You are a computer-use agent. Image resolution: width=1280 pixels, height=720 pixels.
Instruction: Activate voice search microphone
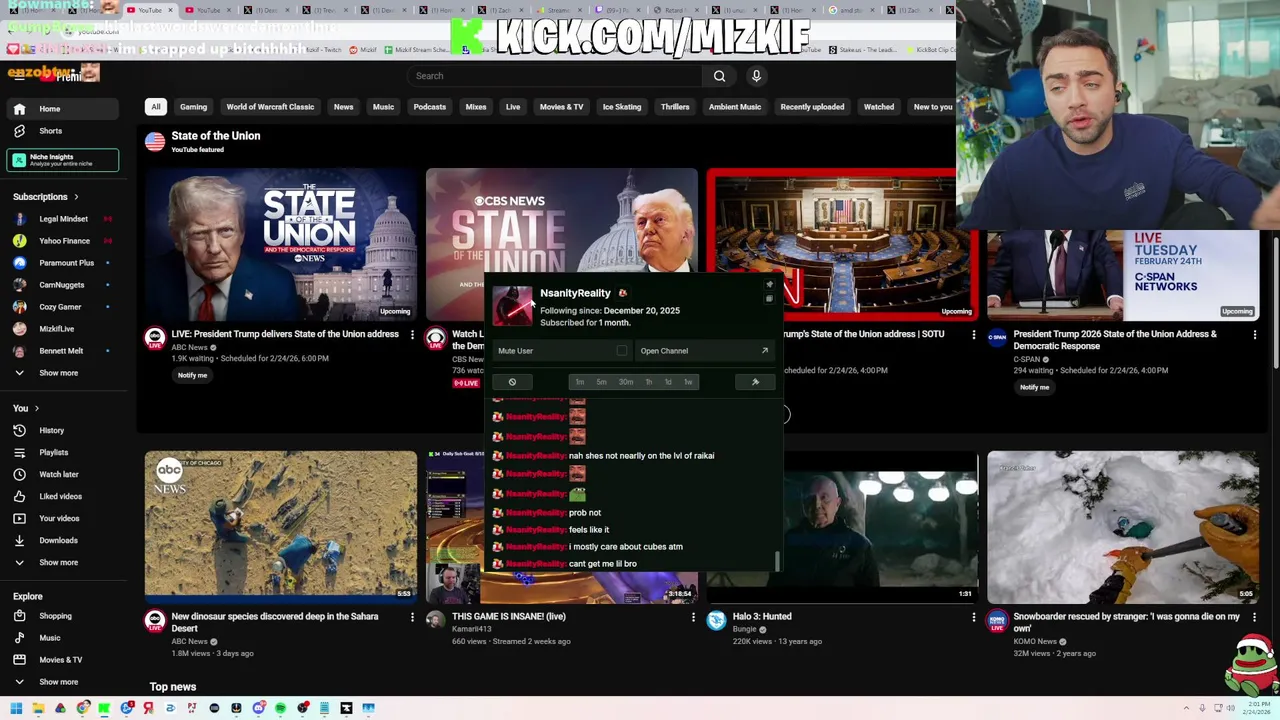click(756, 76)
